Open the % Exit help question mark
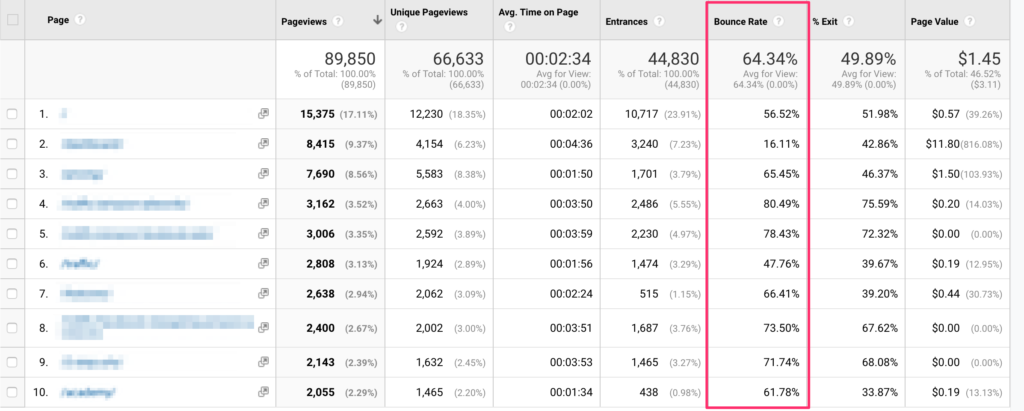1024x411 pixels. 848,22
